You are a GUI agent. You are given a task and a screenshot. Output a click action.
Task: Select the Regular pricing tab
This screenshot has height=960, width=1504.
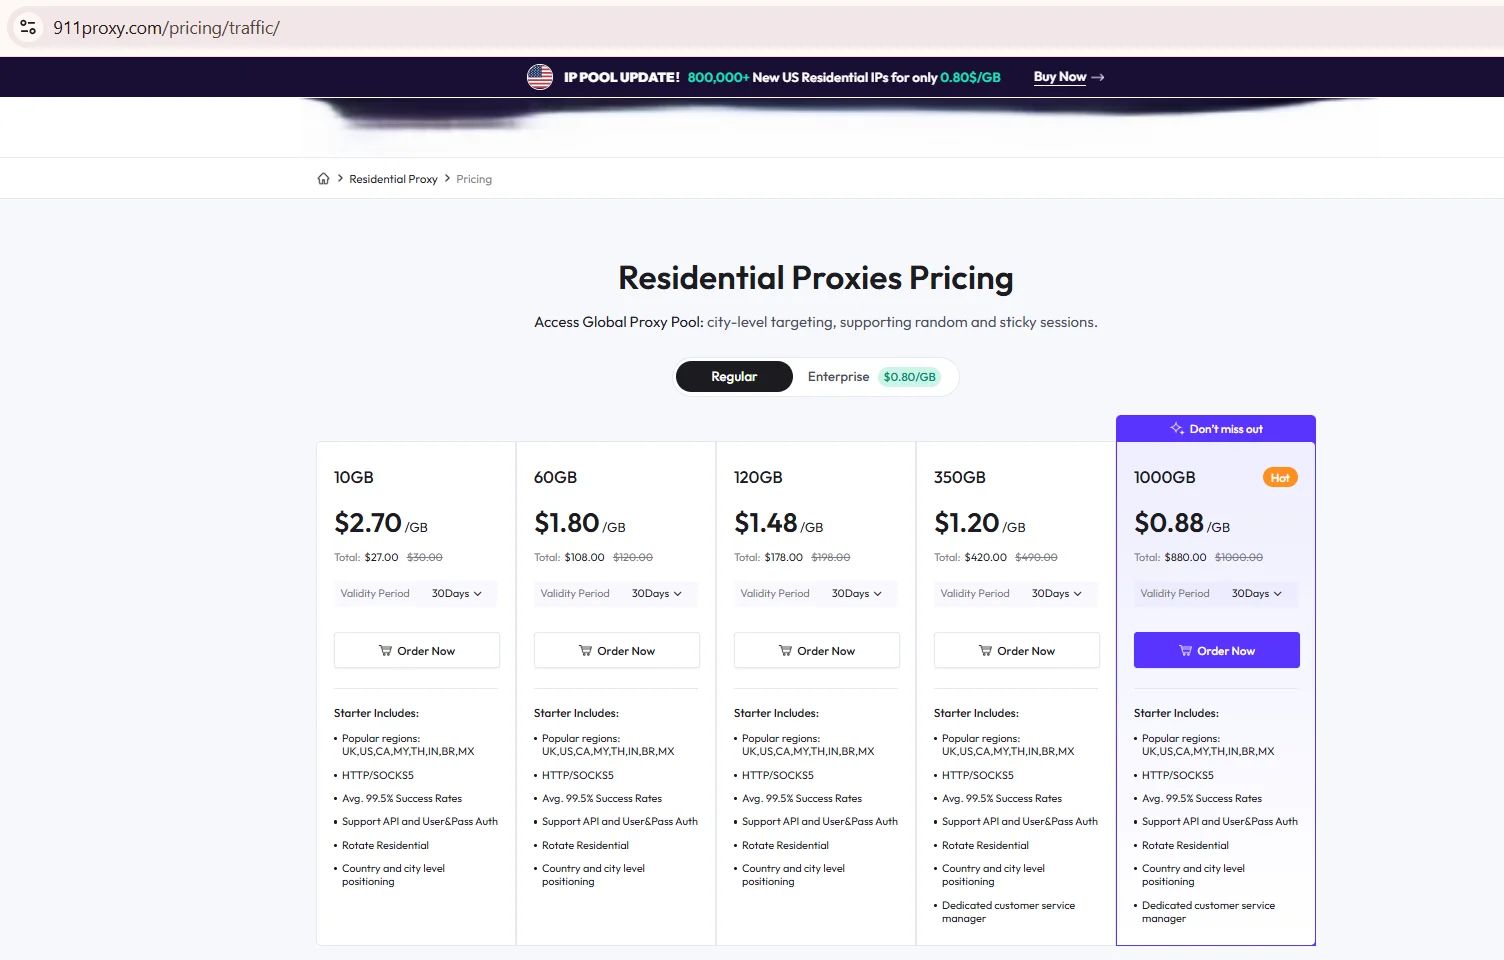coord(734,377)
